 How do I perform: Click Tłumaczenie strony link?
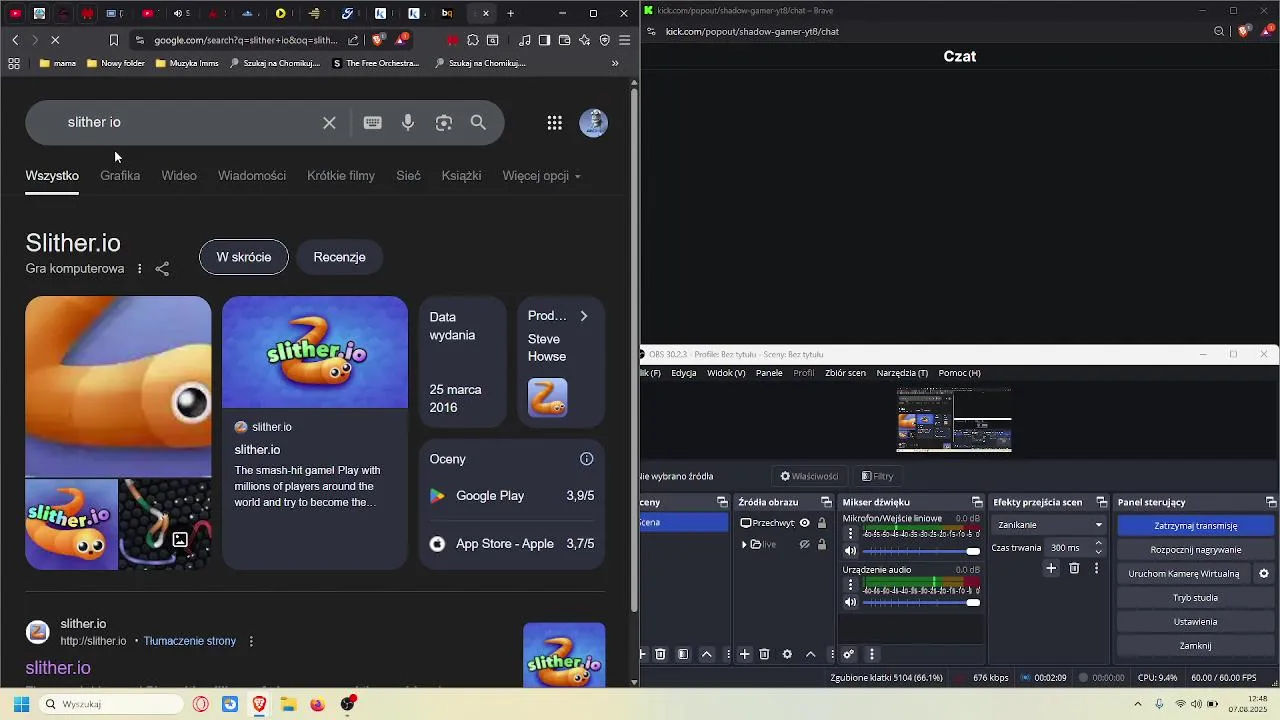coord(190,641)
